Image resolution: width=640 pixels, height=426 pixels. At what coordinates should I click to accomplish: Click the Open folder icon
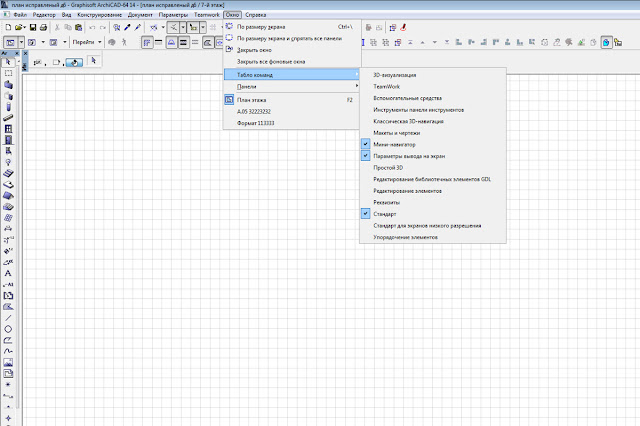pyautogui.click(x=18, y=27)
